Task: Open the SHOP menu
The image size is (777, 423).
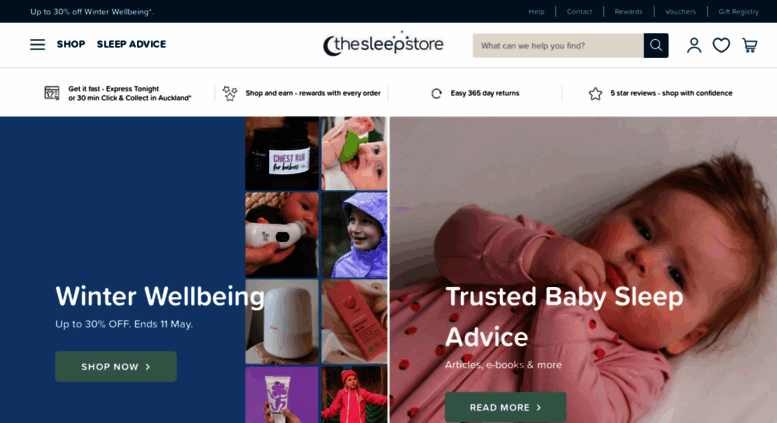Action: [x=71, y=44]
